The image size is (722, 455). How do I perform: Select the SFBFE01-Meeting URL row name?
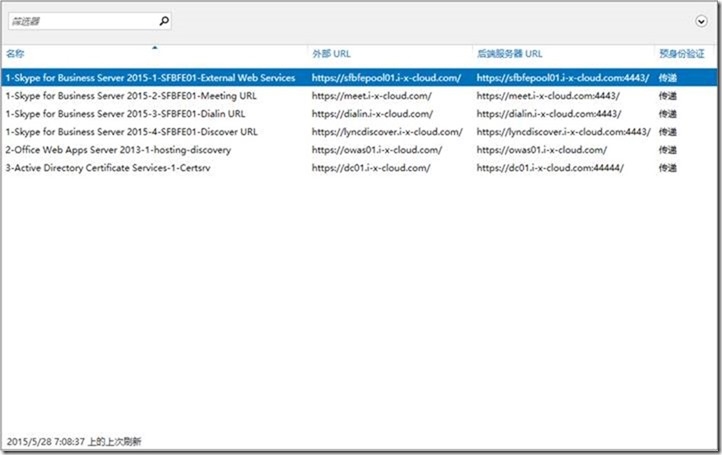[131, 96]
